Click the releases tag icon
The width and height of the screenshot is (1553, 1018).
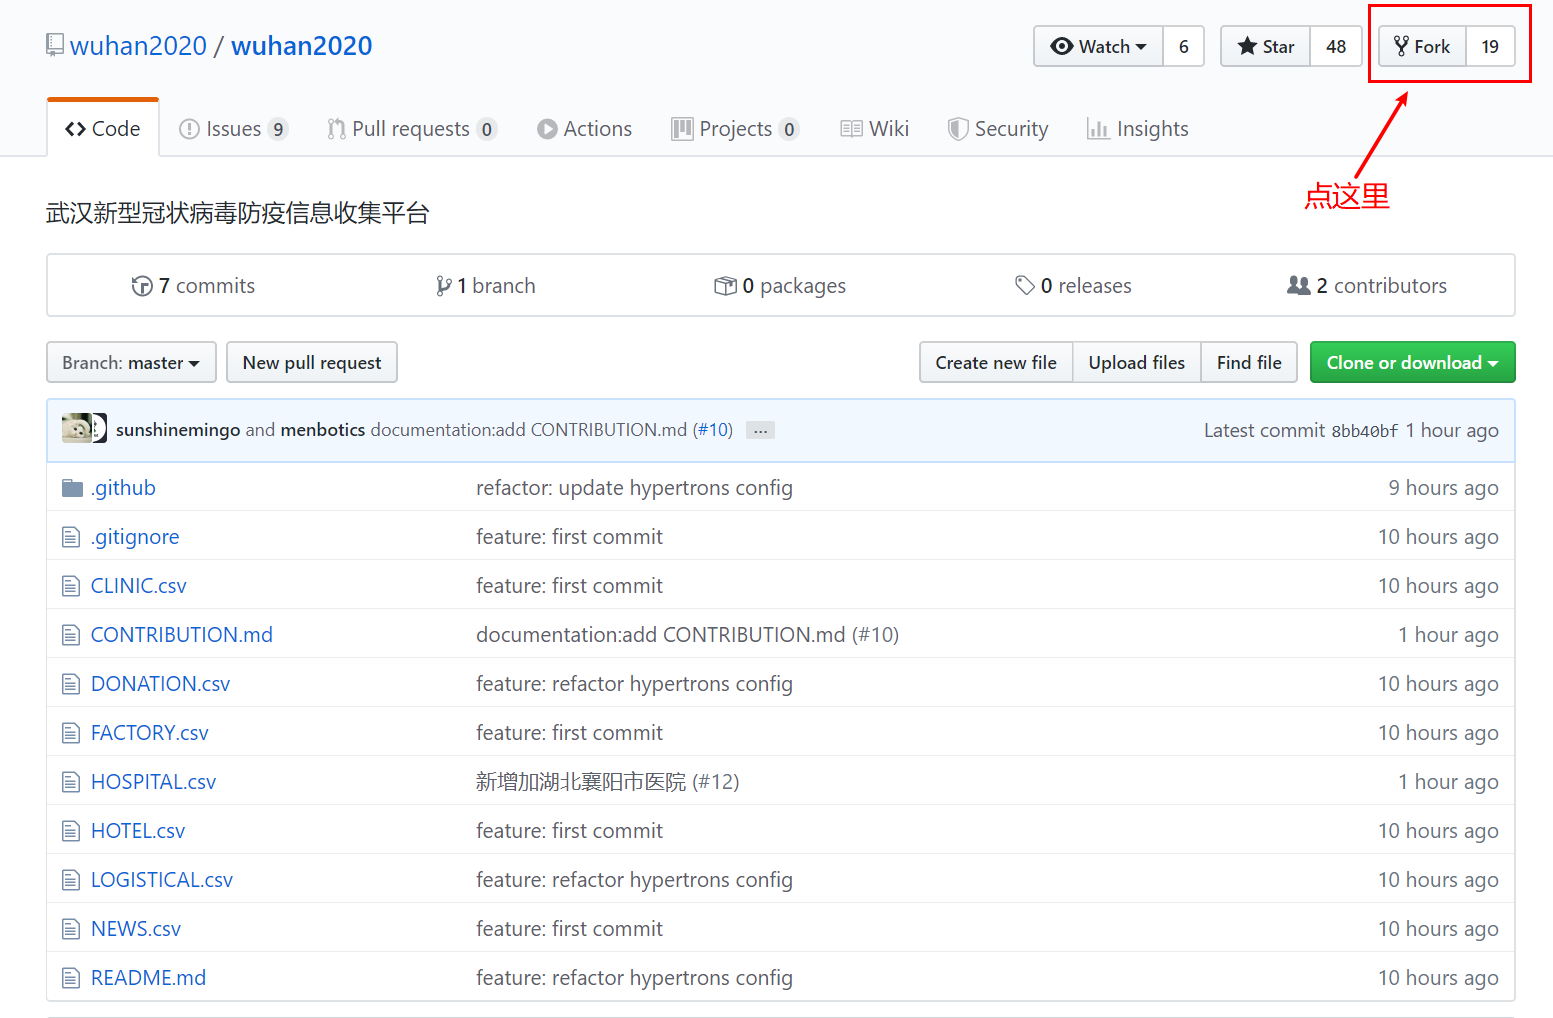[1025, 286]
